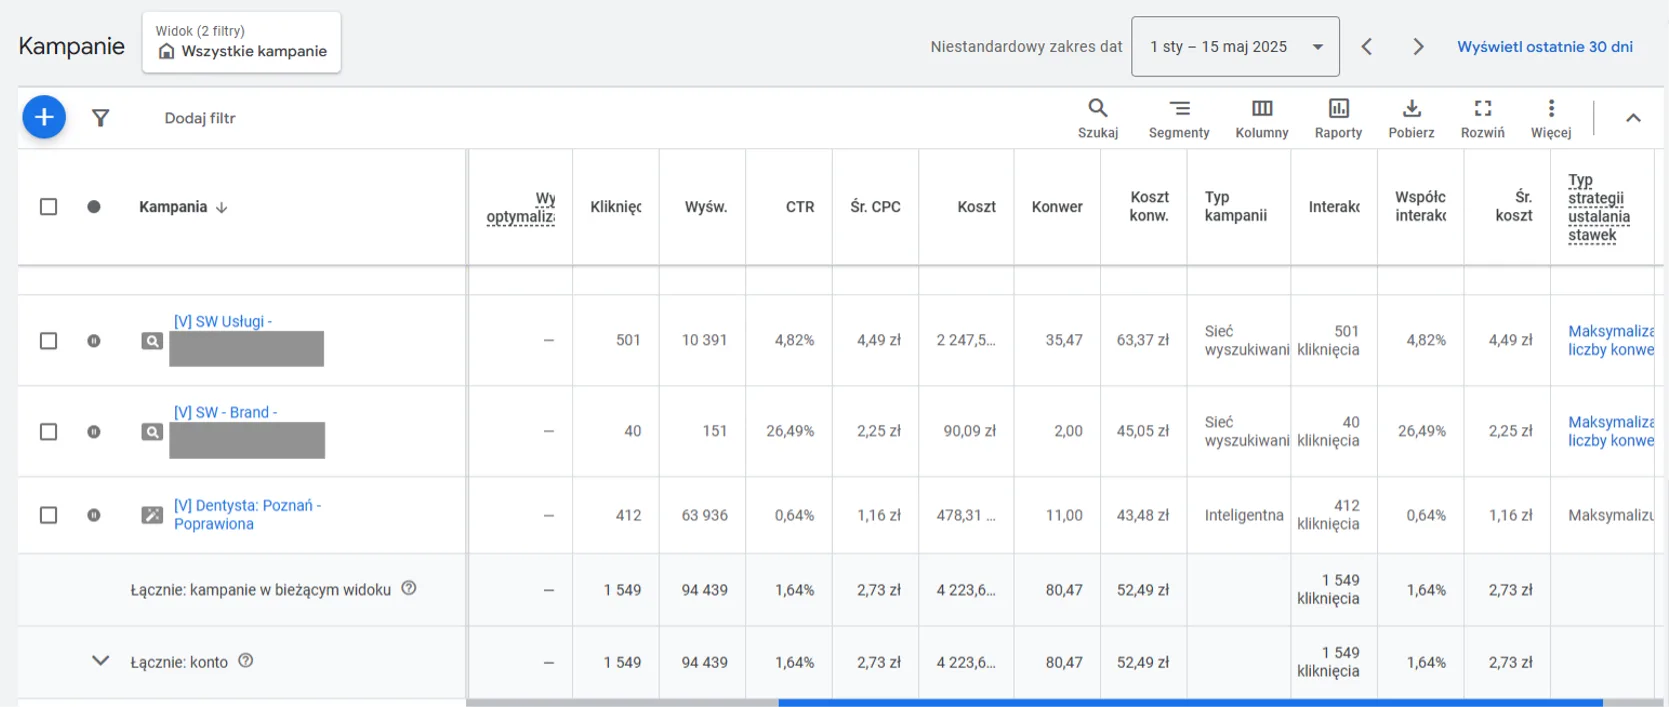Sort by the Koszt column header

975,207
